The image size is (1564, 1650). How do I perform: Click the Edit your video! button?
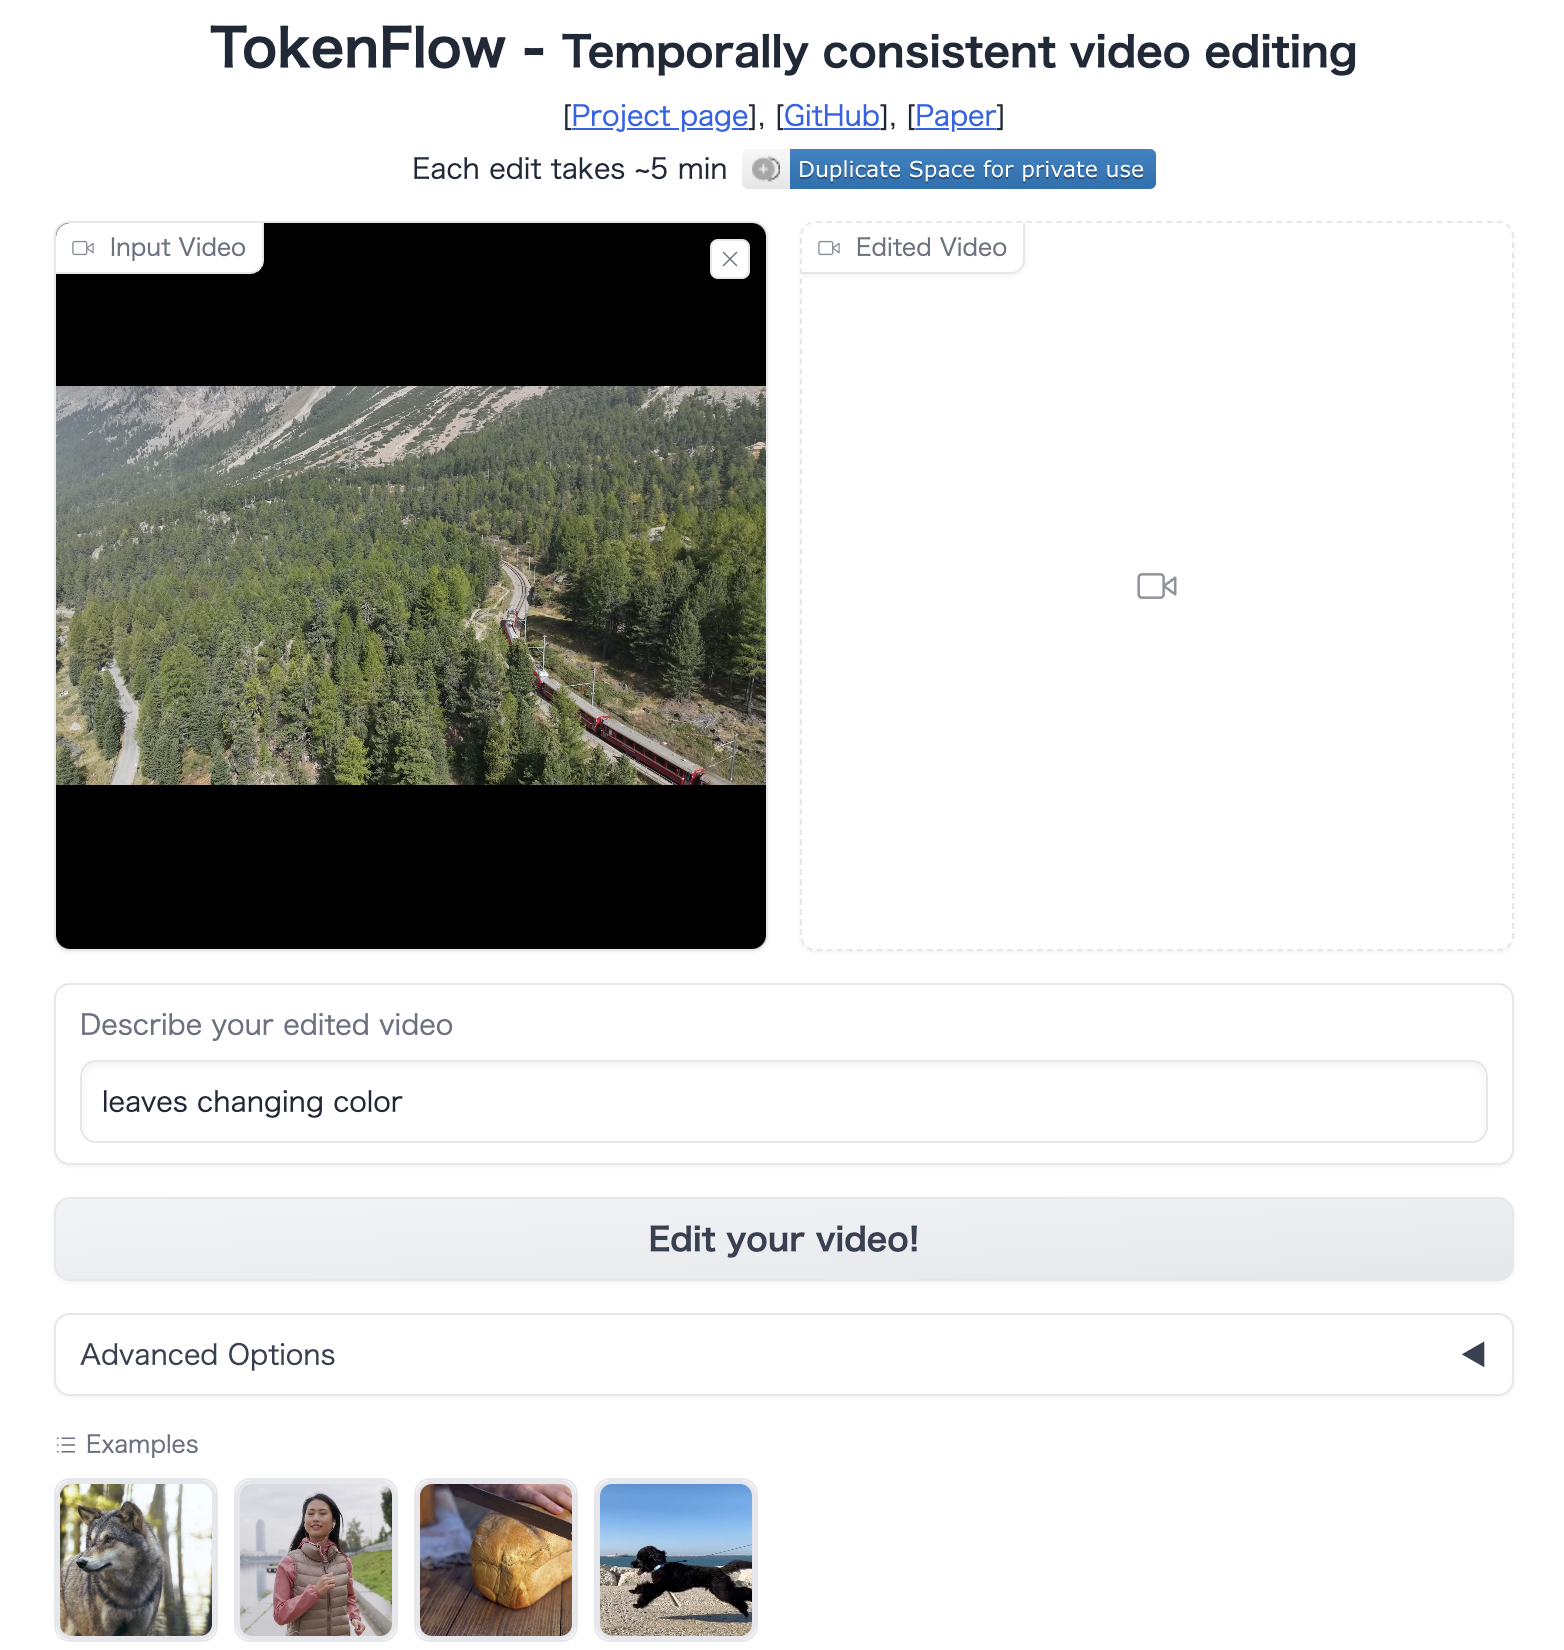click(784, 1239)
